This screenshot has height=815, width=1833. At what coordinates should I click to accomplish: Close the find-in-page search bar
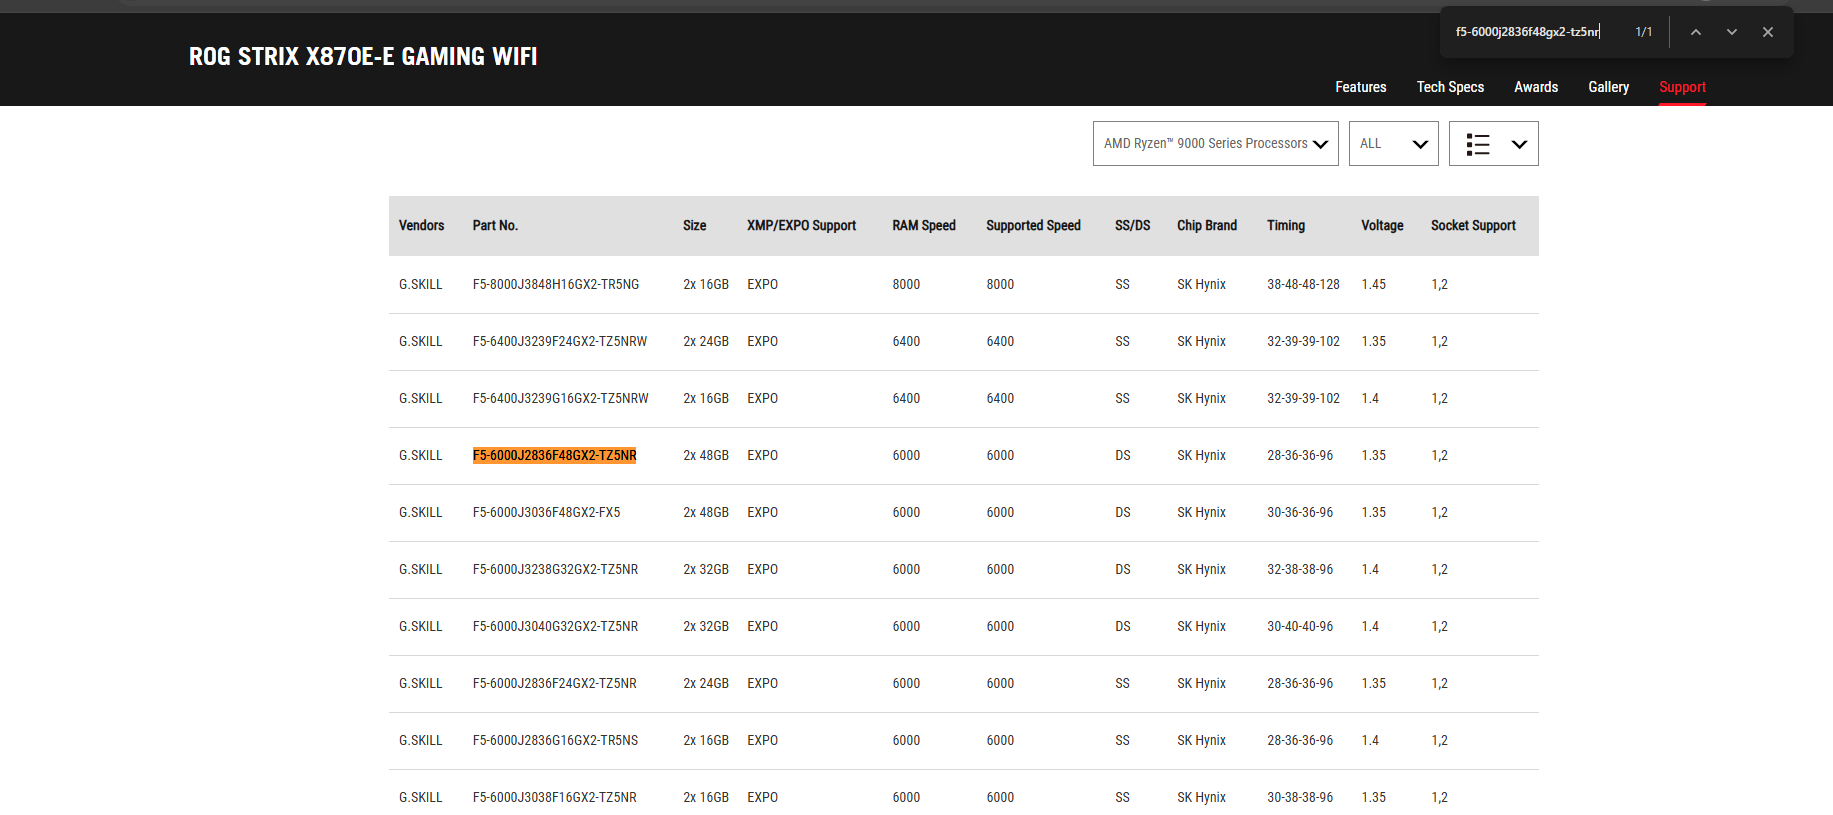click(x=1768, y=32)
